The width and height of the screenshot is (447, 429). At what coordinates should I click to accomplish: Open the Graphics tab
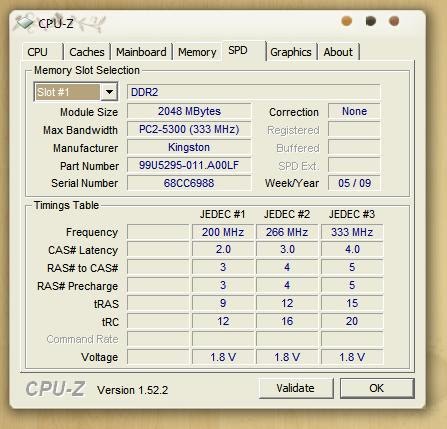[x=291, y=52]
